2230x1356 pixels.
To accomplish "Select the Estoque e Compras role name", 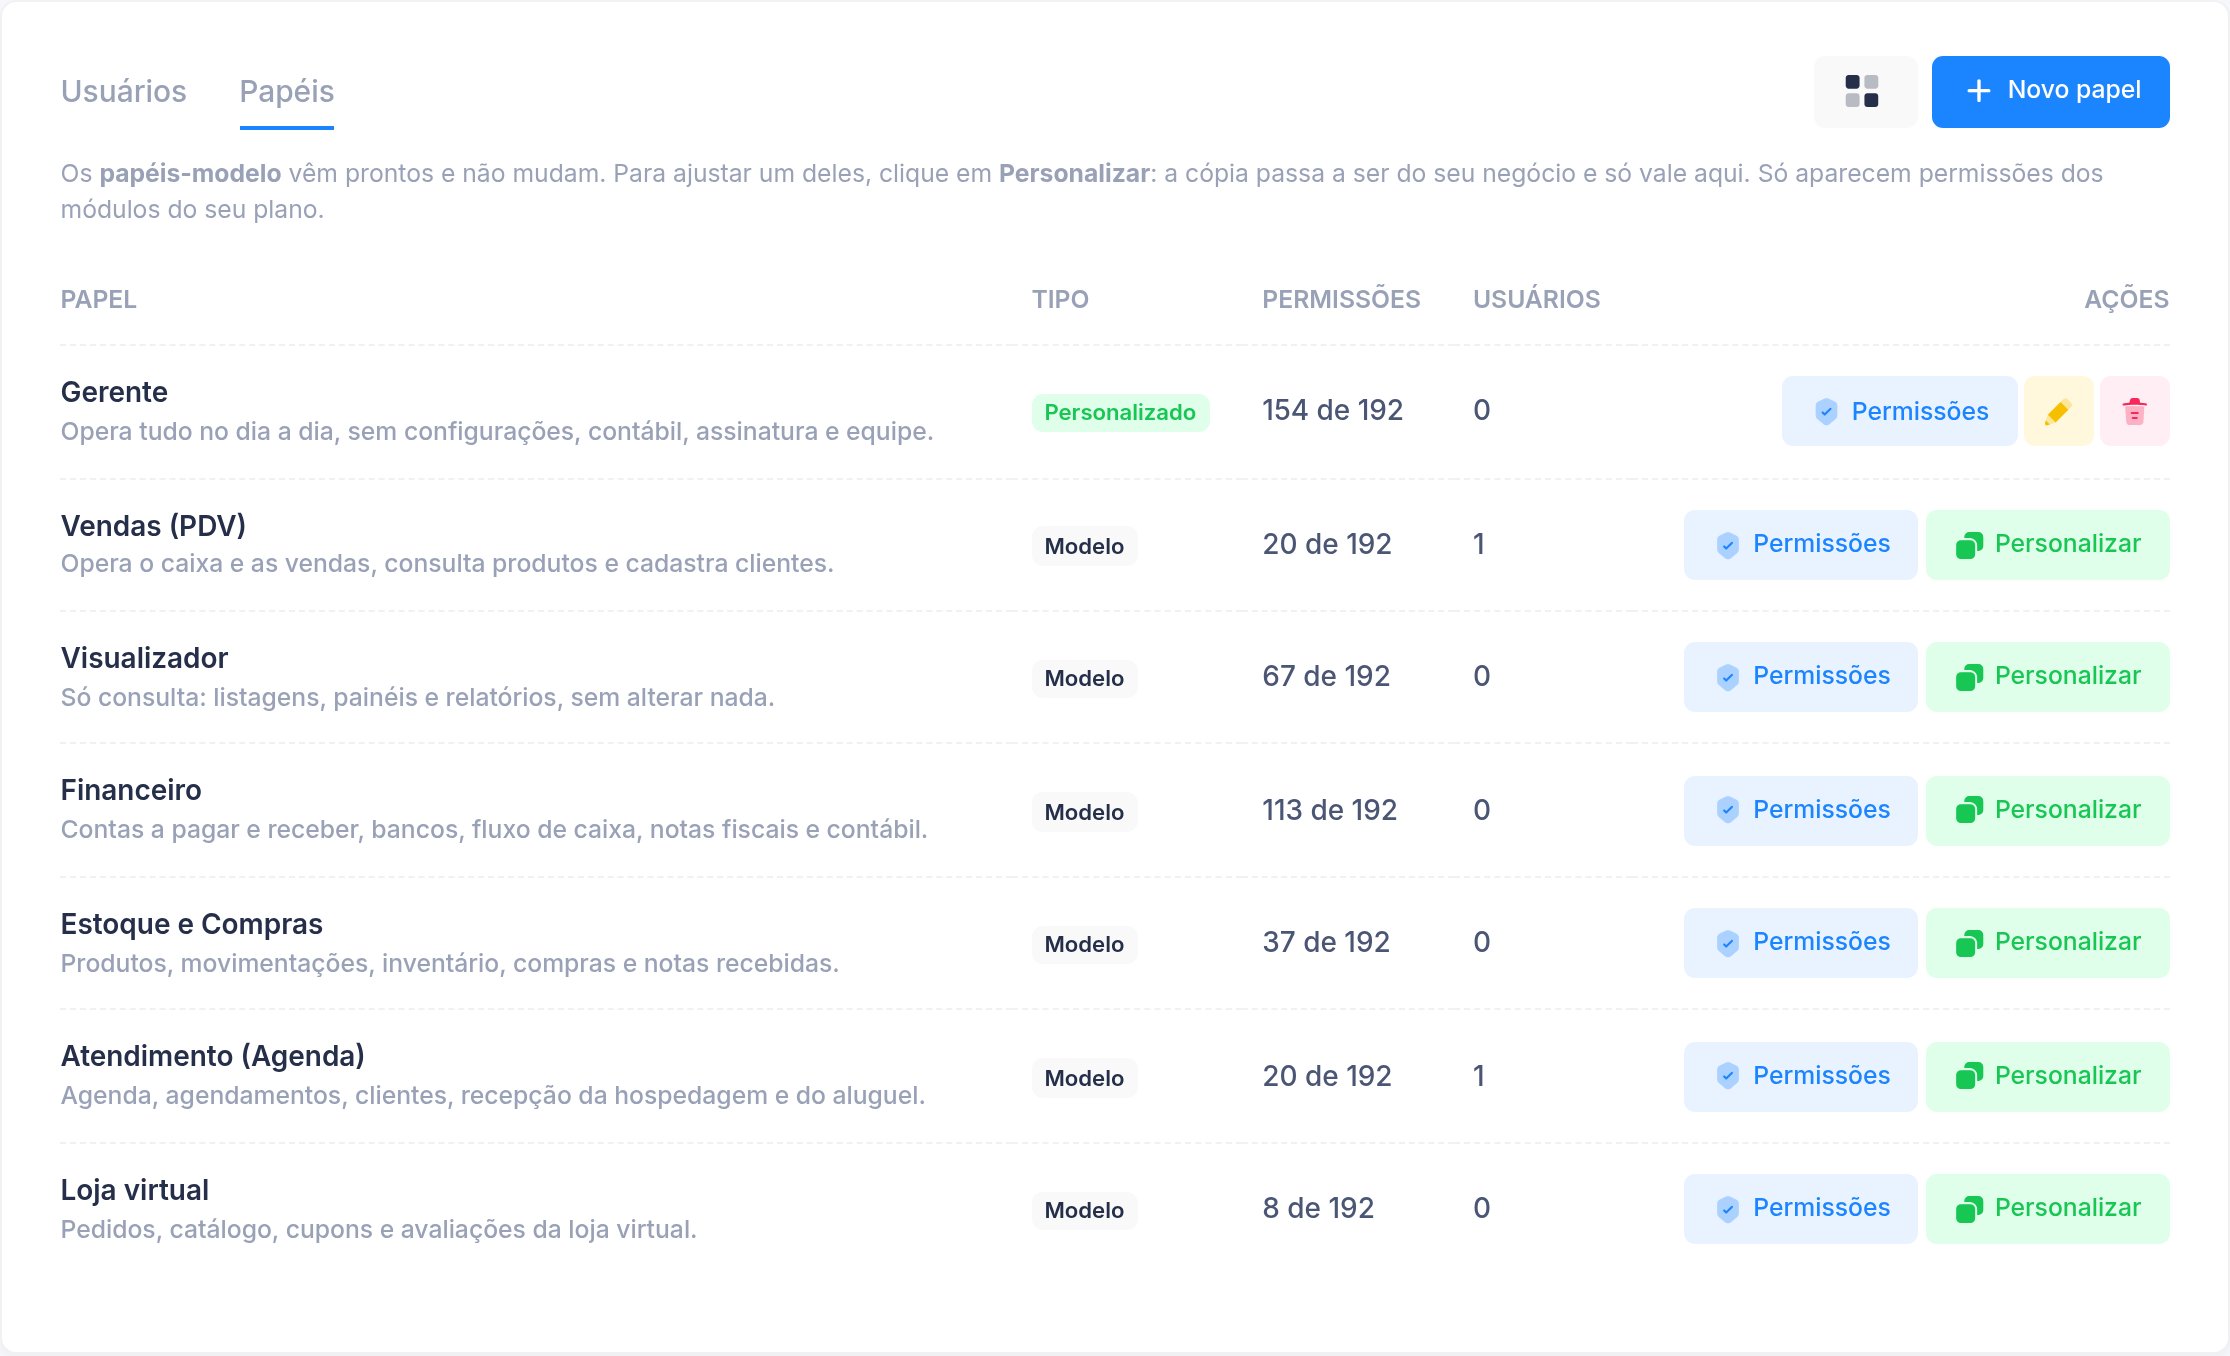I will [x=192, y=924].
